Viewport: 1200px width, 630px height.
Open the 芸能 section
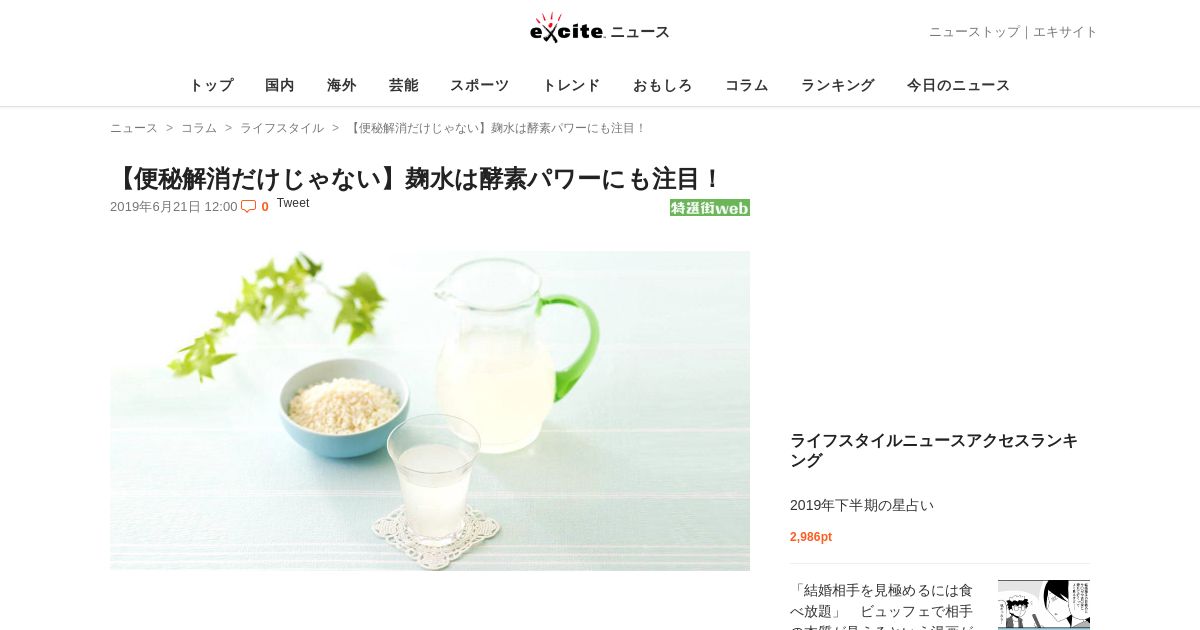[404, 85]
